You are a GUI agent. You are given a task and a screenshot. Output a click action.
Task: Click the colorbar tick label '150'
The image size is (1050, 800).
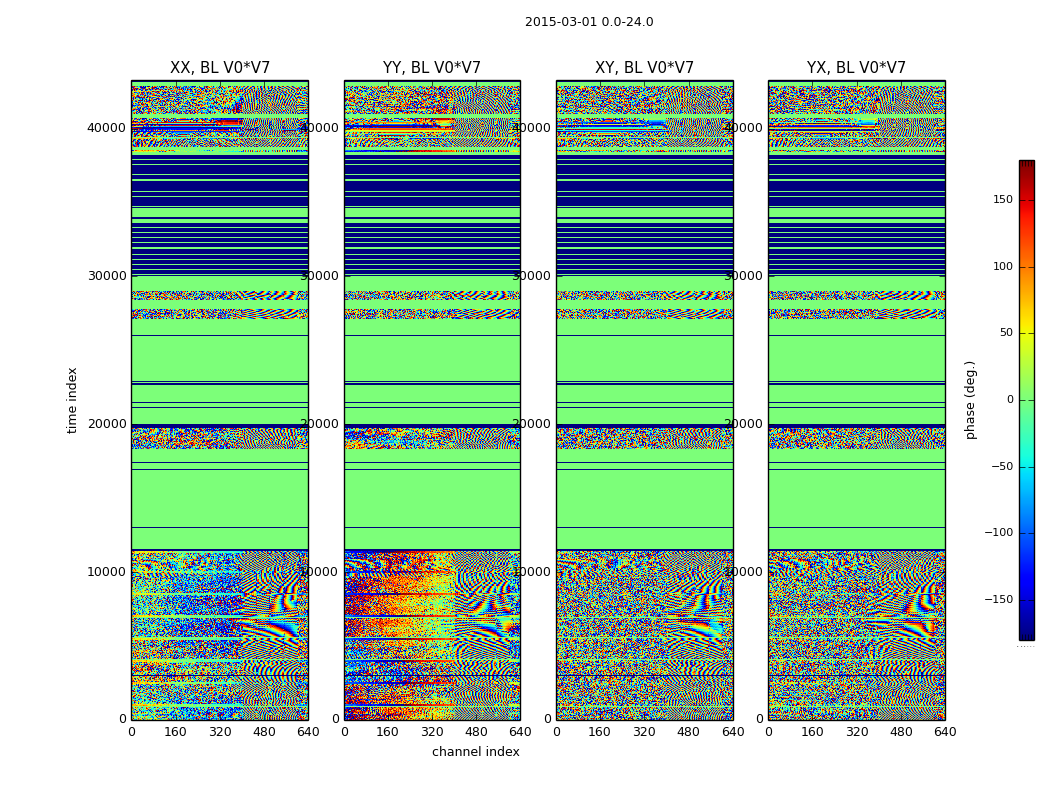coord(1001,200)
